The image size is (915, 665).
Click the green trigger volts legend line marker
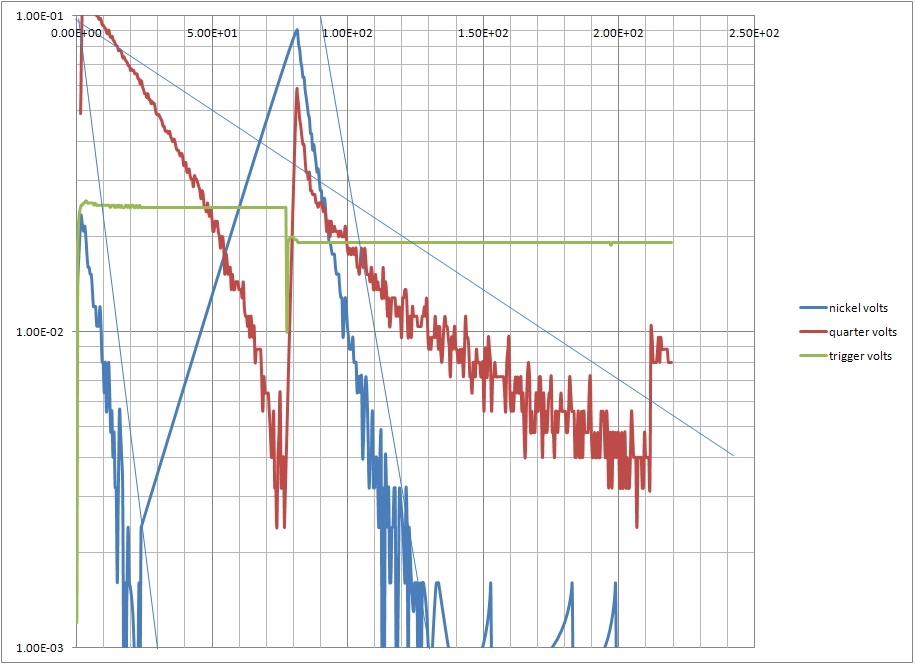point(812,356)
